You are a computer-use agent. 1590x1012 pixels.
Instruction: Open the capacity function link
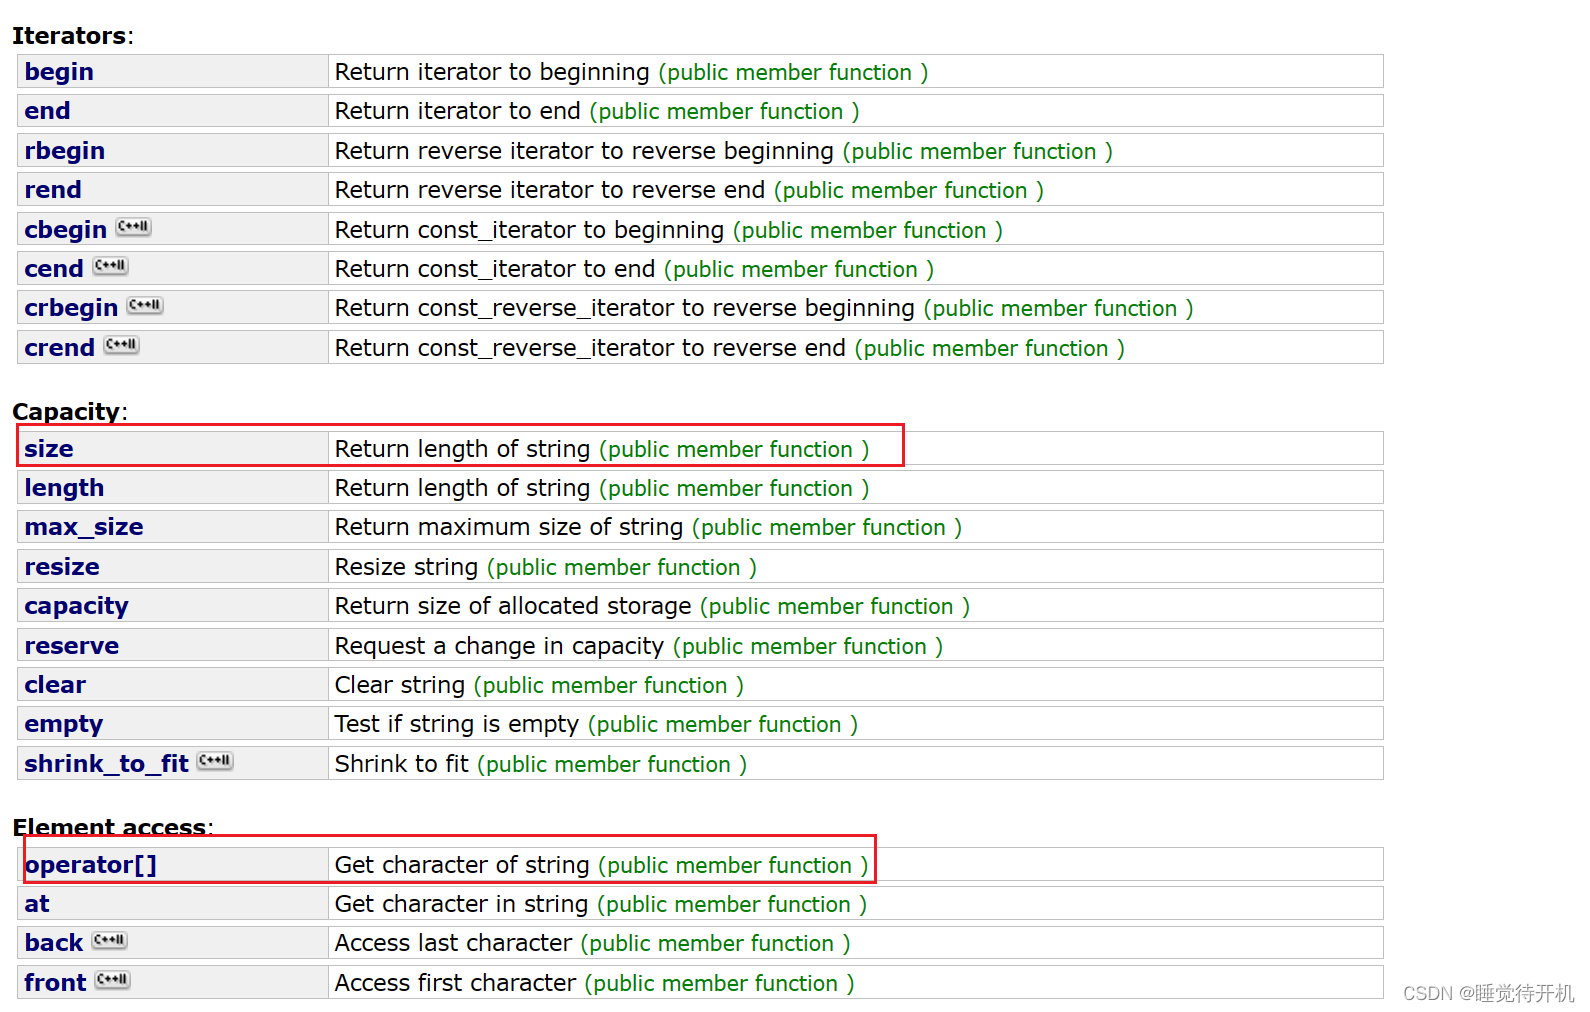point(77,606)
